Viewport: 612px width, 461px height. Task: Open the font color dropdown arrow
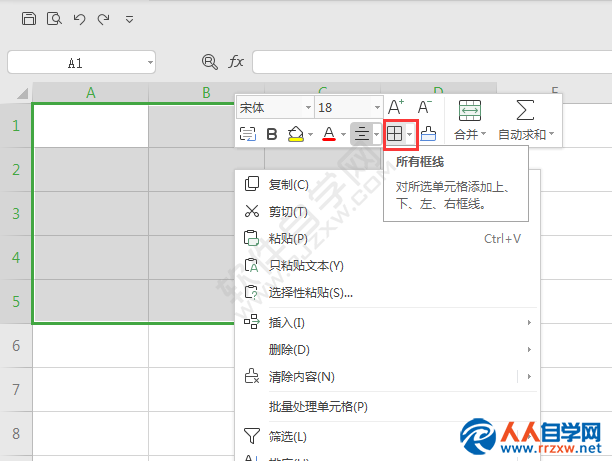343,134
